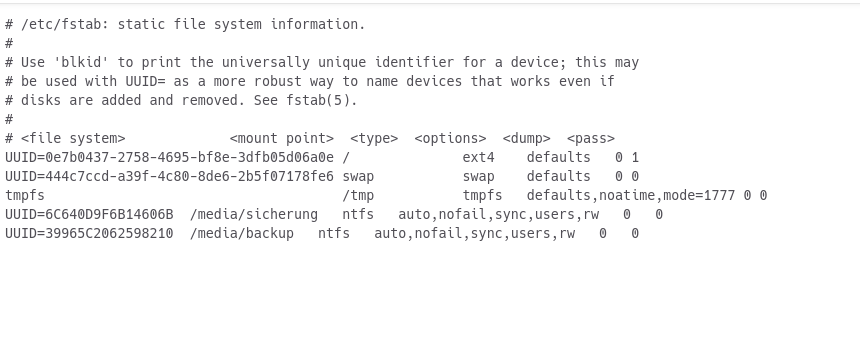Click the '<mount point>' column header

coord(282,138)
